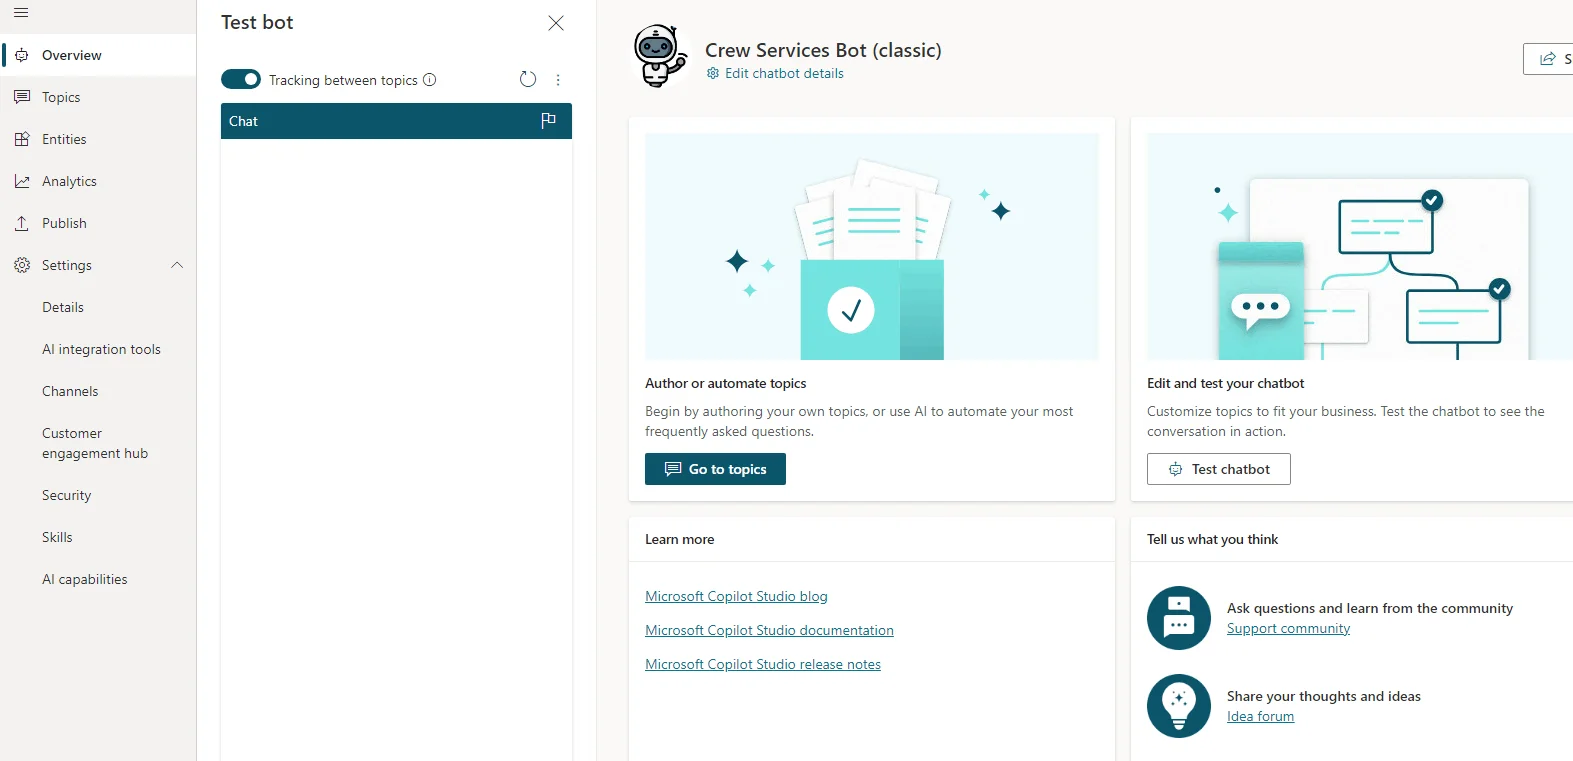Open the test bot more options menu
Image resolution: width=1573 pixels, height=761 pixels.
pos(558,80)
